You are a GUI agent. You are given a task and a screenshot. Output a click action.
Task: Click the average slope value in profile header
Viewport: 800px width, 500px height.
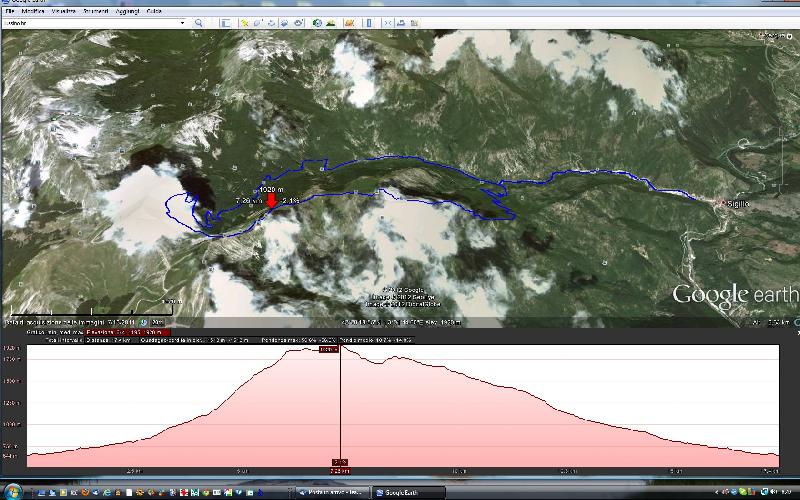tap(376, 340)
